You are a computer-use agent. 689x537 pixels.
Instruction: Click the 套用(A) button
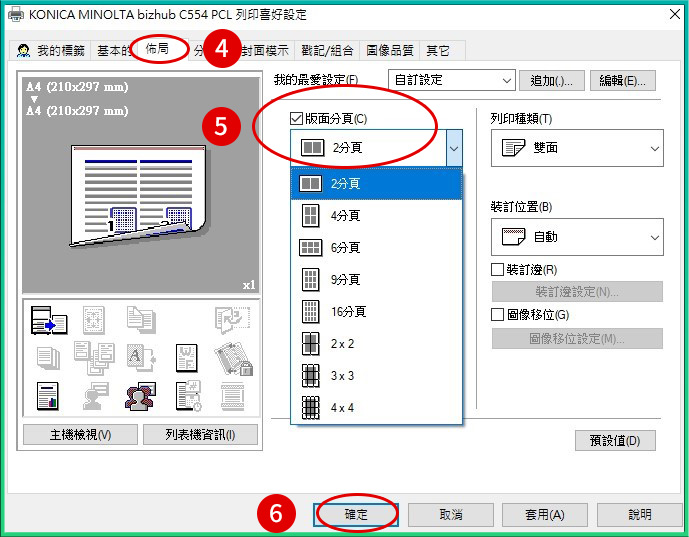[545, 515]
